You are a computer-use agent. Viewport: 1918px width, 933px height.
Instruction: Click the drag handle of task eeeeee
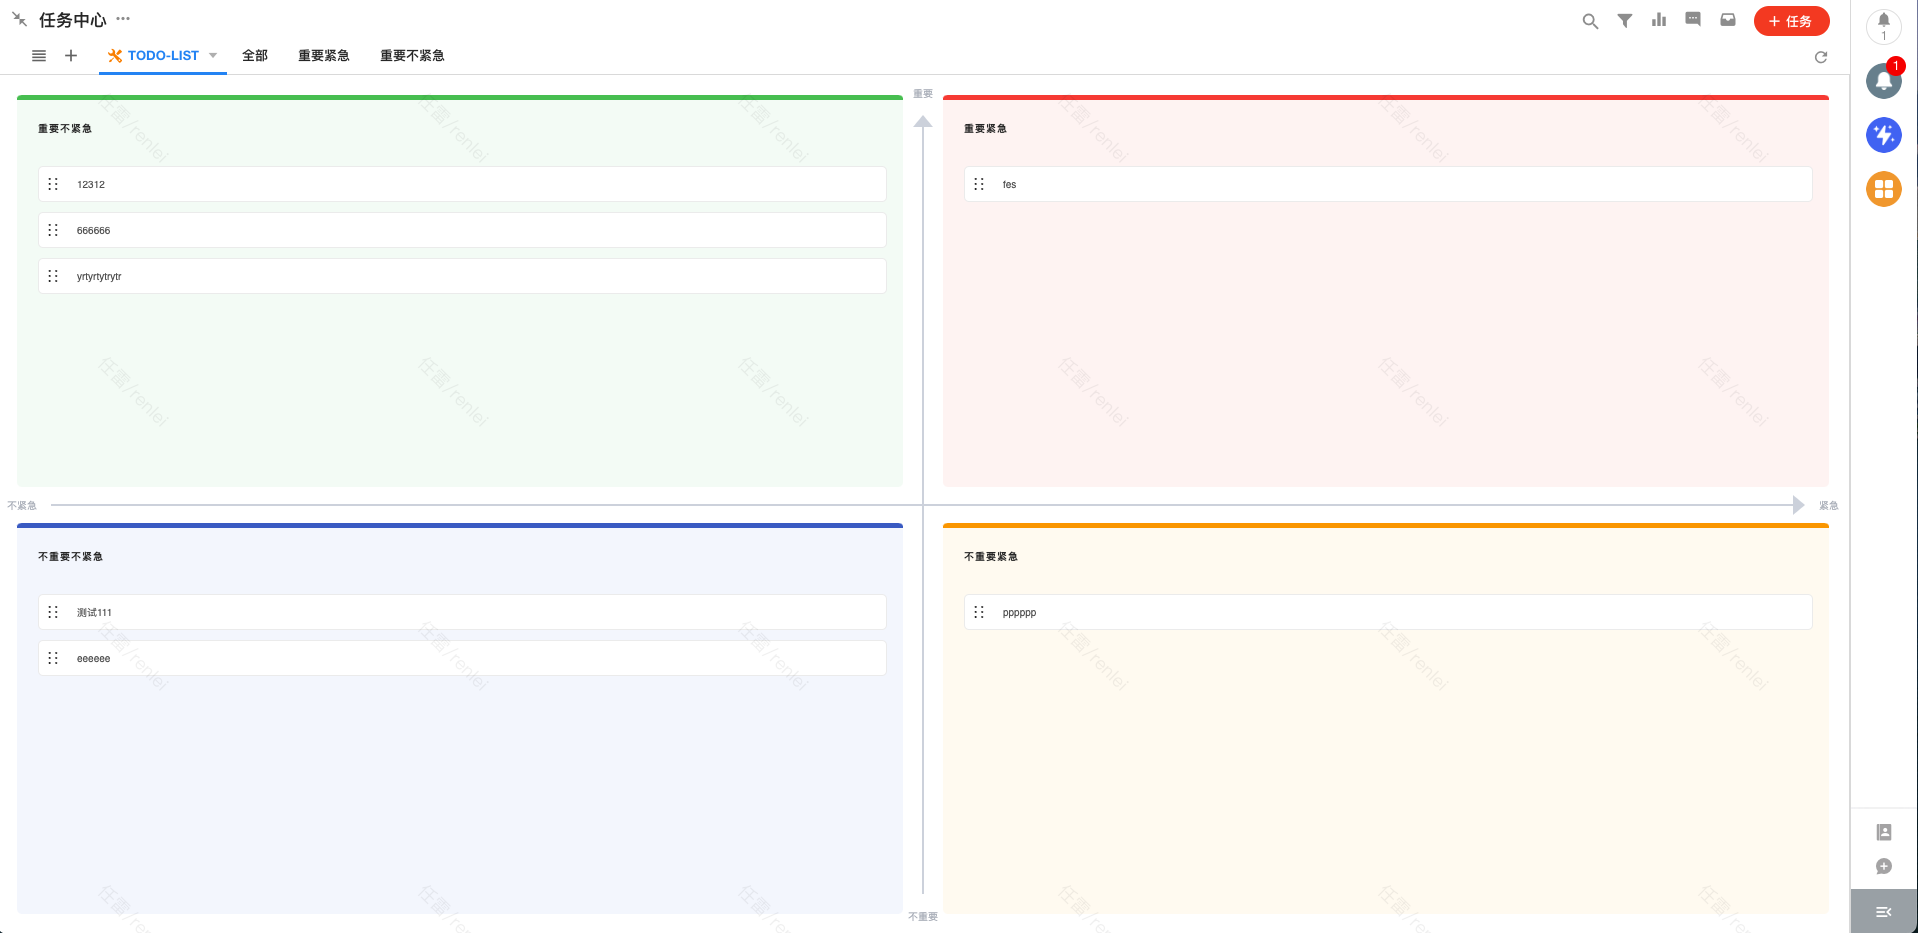tap(54, 658)
